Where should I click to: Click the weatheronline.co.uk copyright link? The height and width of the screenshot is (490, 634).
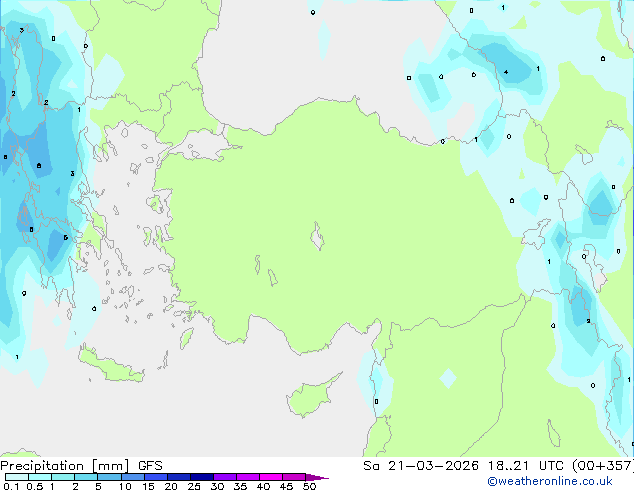click(x=550, y=481)
